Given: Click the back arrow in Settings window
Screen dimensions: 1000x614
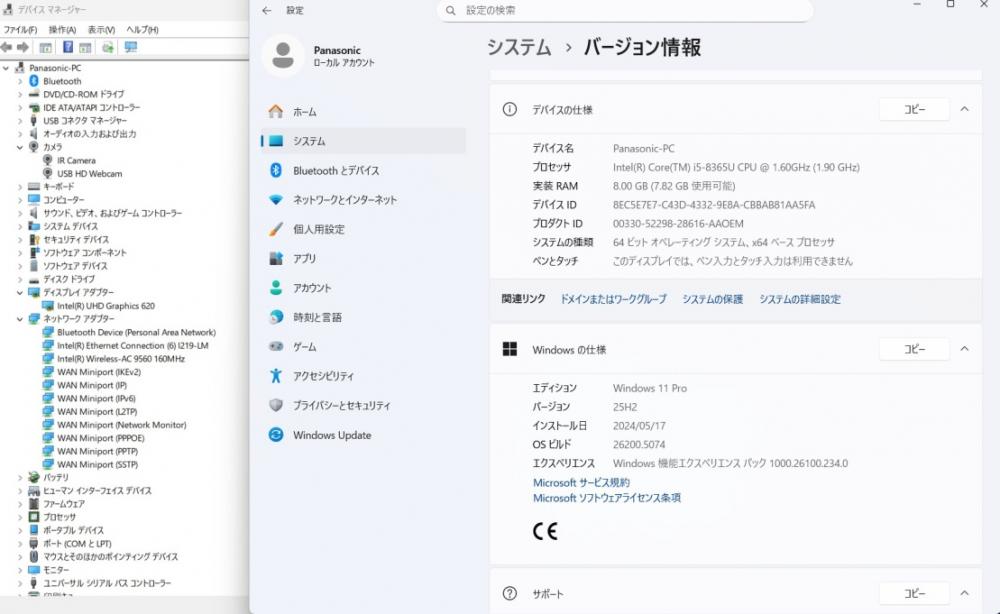Looking at the screenshot, I should pyautogui.click(x=267, y=10).
